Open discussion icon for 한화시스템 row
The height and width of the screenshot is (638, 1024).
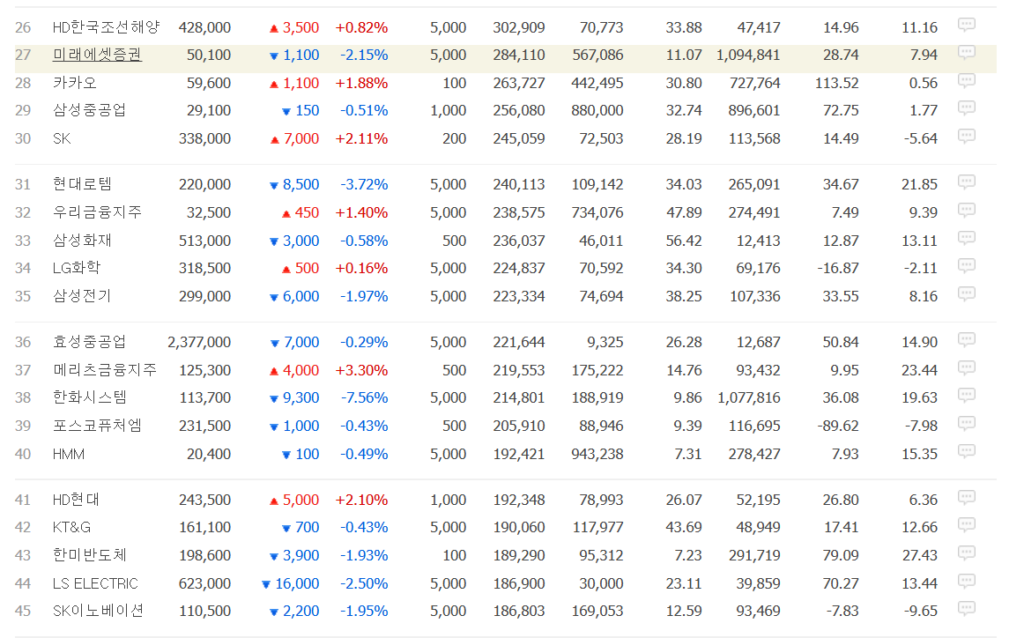[x=966, y=394]
